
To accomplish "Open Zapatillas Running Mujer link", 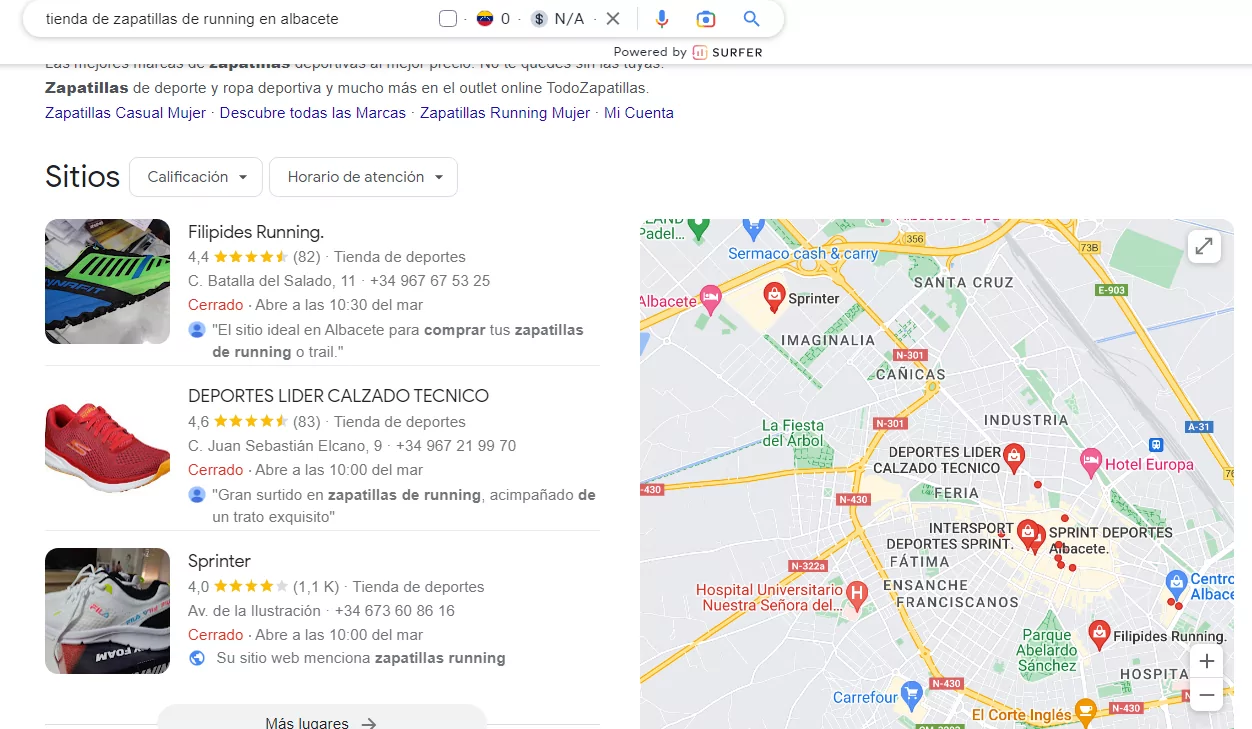I will point(505,113).
